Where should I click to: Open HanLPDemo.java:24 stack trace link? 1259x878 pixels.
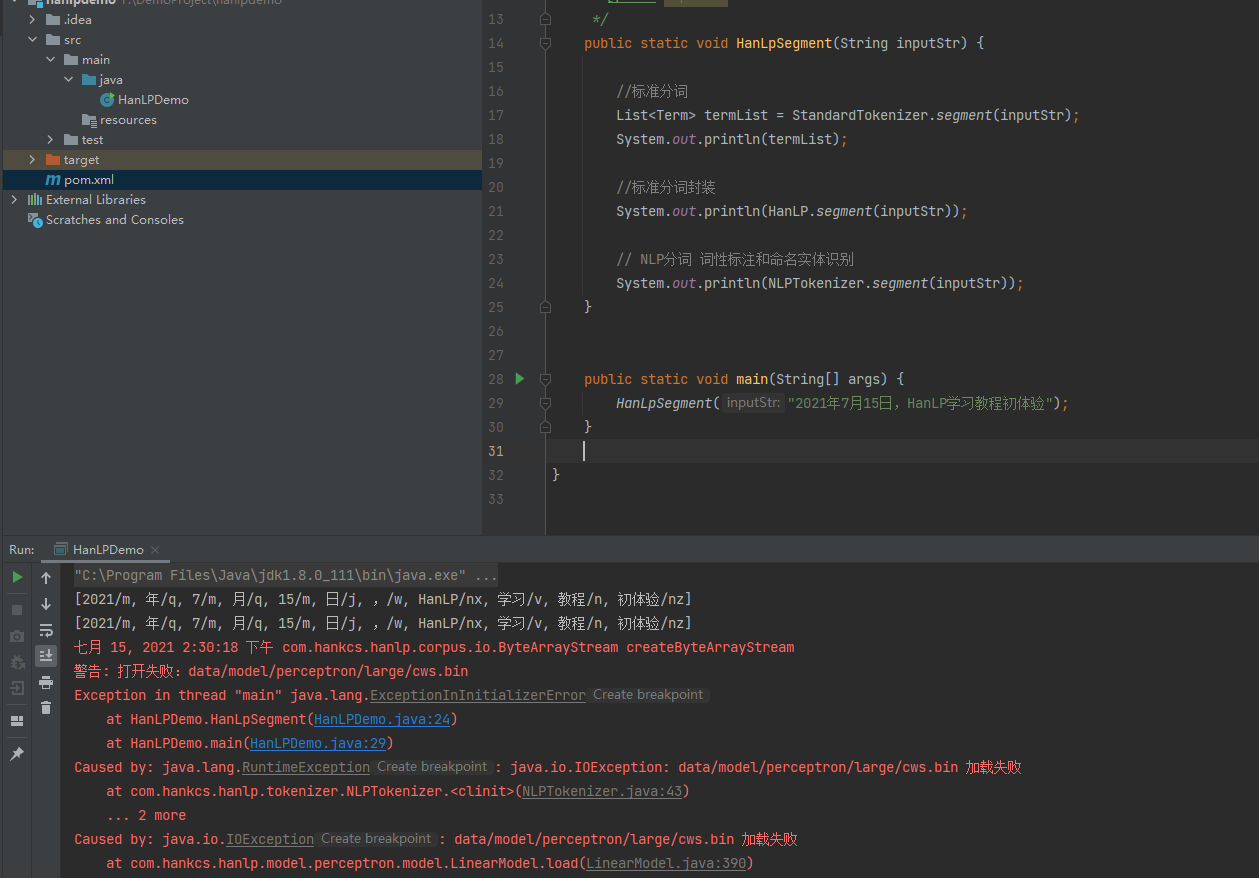tap(382, 719)
